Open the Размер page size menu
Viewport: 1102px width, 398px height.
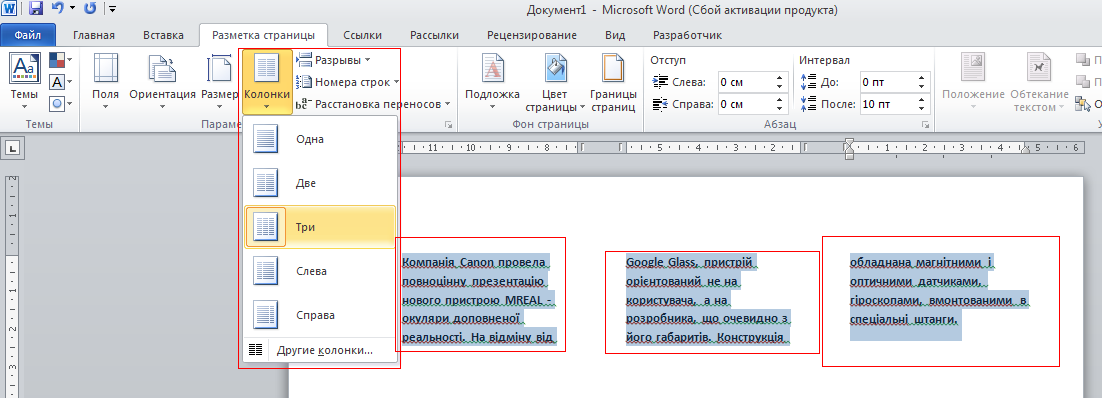pos(220,81)
